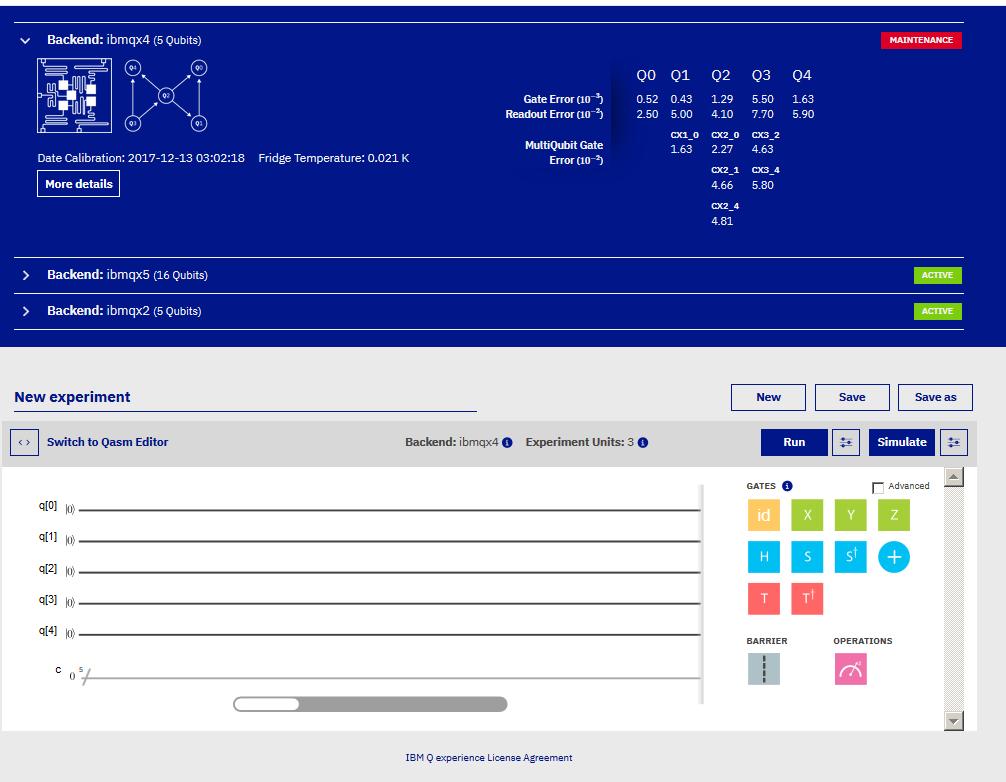Image resolution: width=1006 pixels, height=782 pixels.
Task: Edit the New experiment title field
Action: [245, 398]
